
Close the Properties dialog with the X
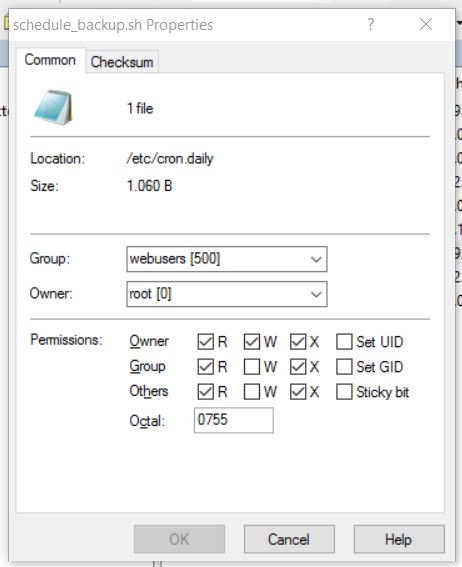point(426,25)
